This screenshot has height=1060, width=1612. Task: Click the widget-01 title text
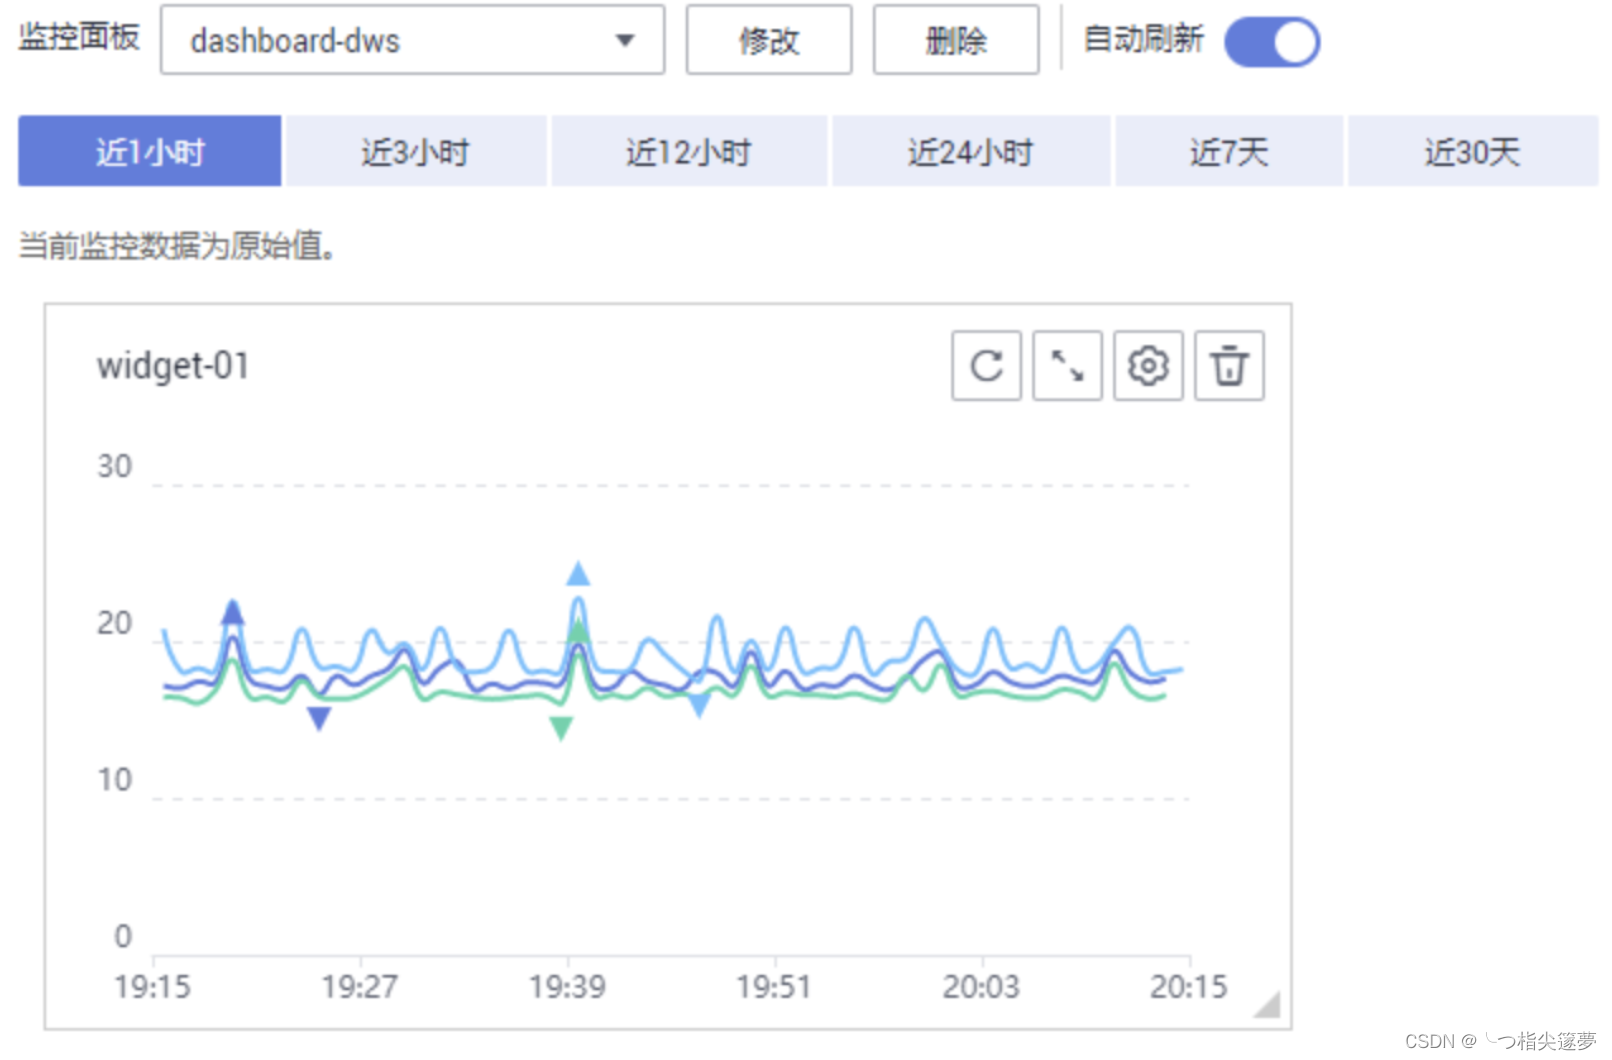pyautogui.click(x=173, y=366)
